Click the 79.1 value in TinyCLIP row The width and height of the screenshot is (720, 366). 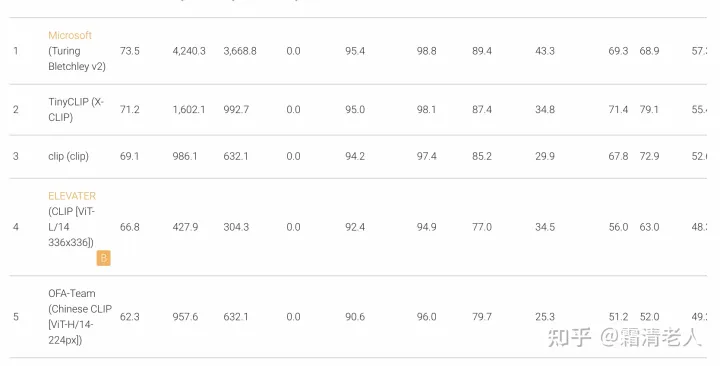pos(649,110)
